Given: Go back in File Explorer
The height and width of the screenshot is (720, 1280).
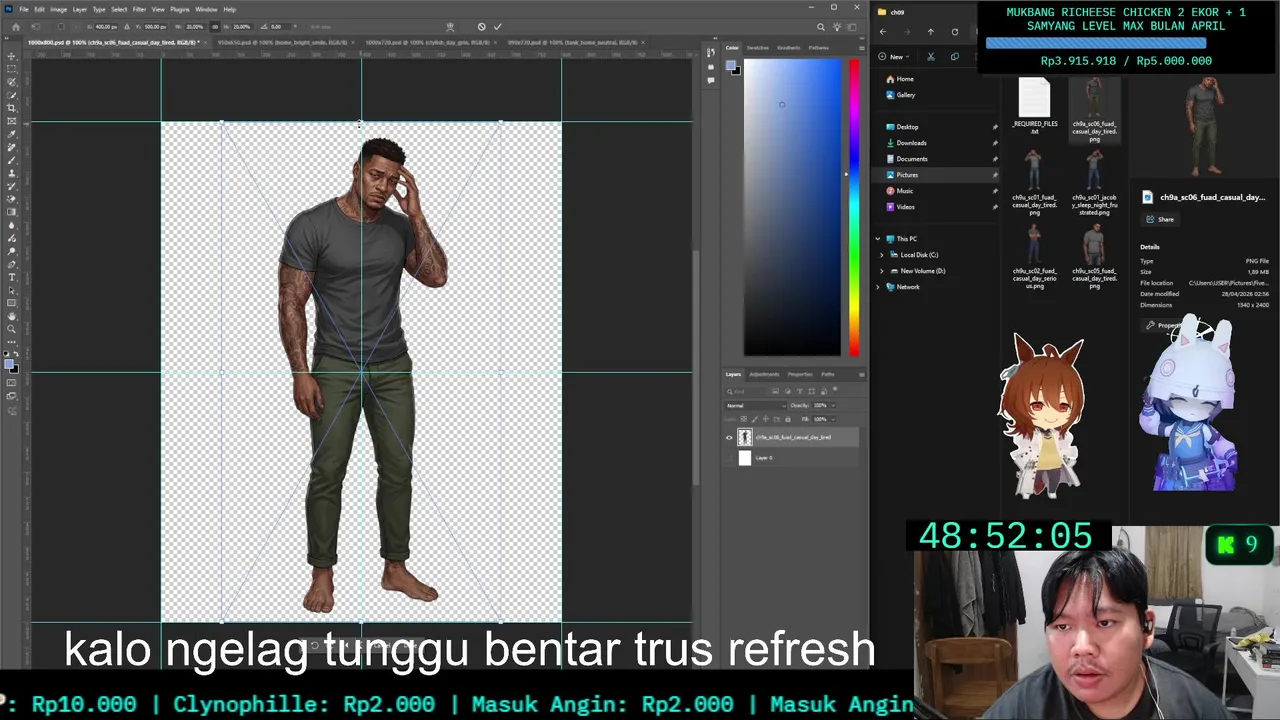Looking at the screenshot, I should [883, 32].
